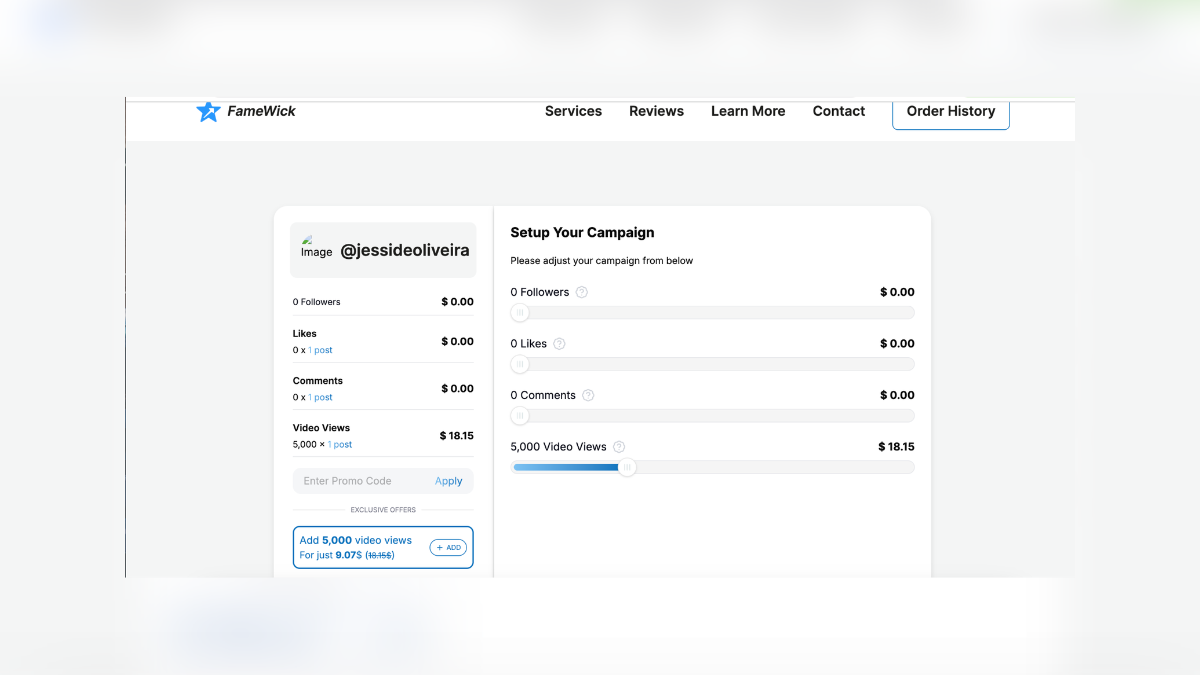
Task: Click the Likes help icon
Action: (559, 343)
